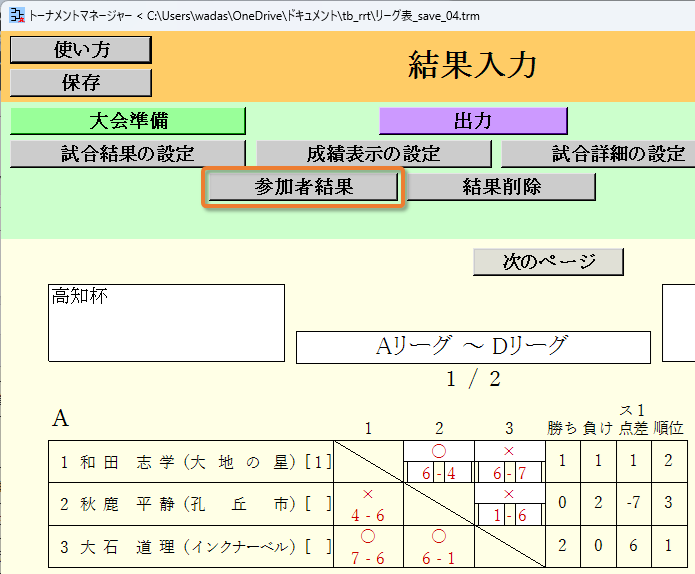The image size is (695, 574).
Task: Click the -7 point difference cell
Action: (633, 503)
